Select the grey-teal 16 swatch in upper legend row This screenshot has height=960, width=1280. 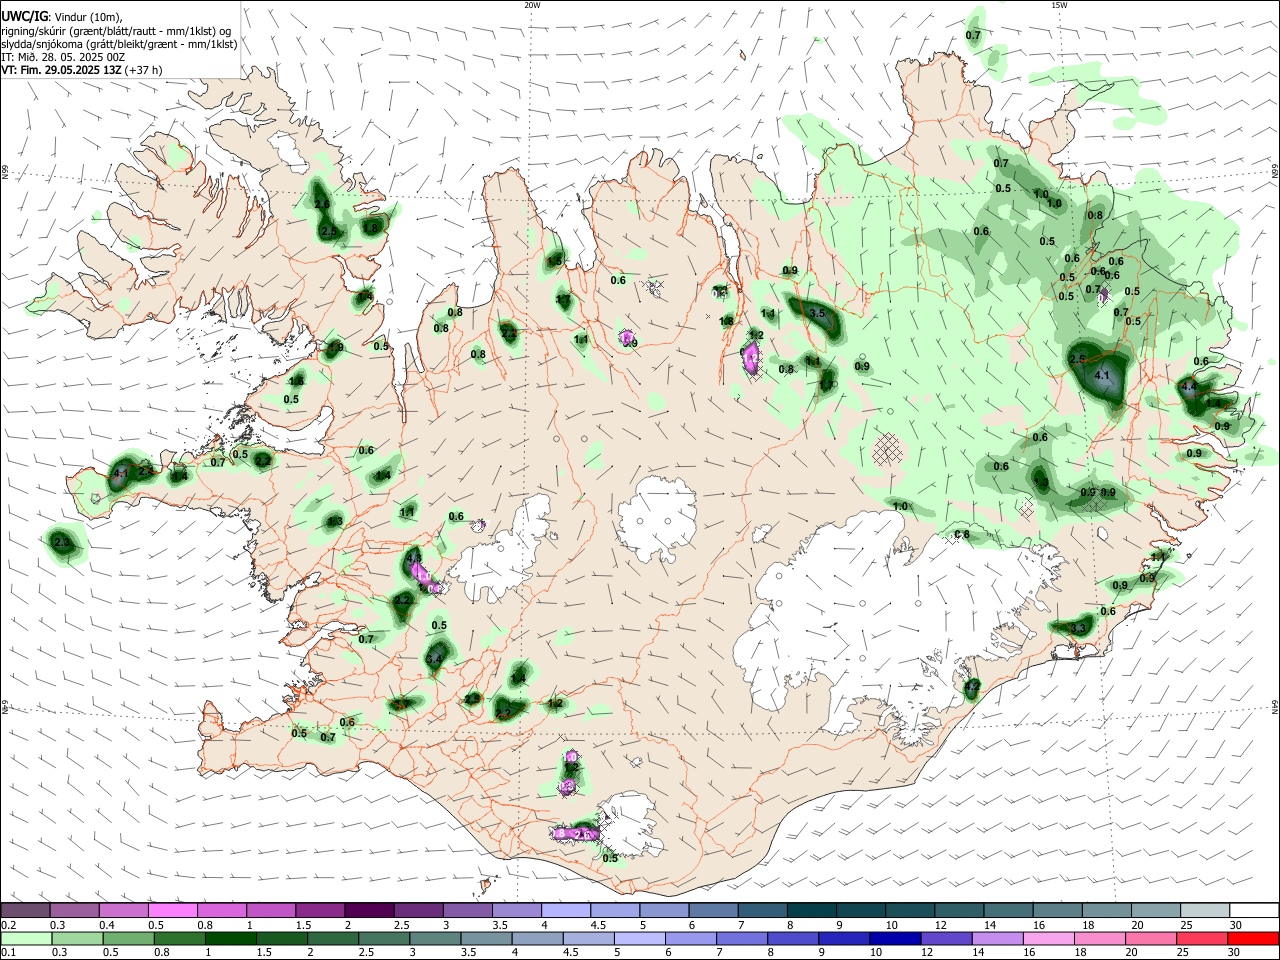point(1058,910)
